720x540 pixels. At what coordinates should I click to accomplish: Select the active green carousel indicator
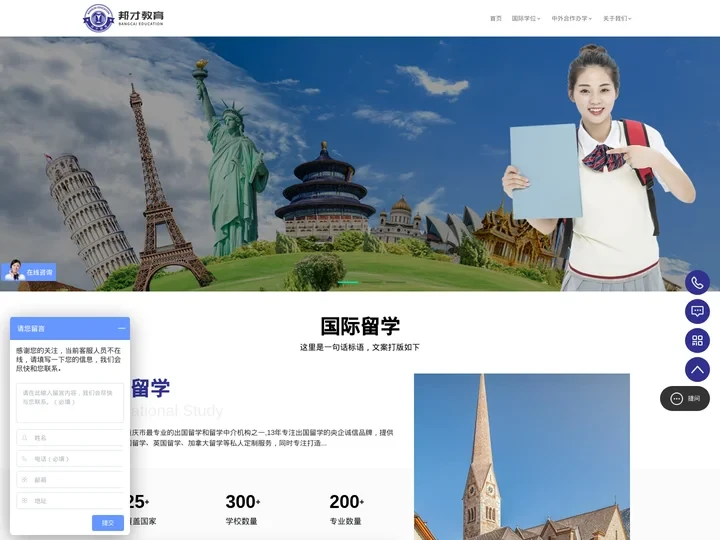point(348,282)
